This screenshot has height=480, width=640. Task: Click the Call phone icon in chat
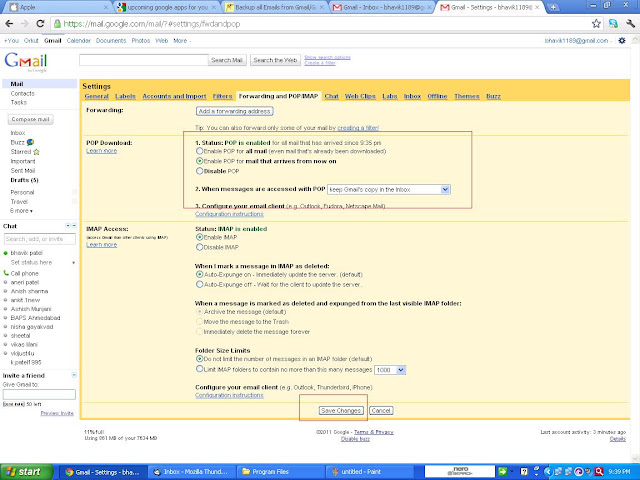point(6,273)
